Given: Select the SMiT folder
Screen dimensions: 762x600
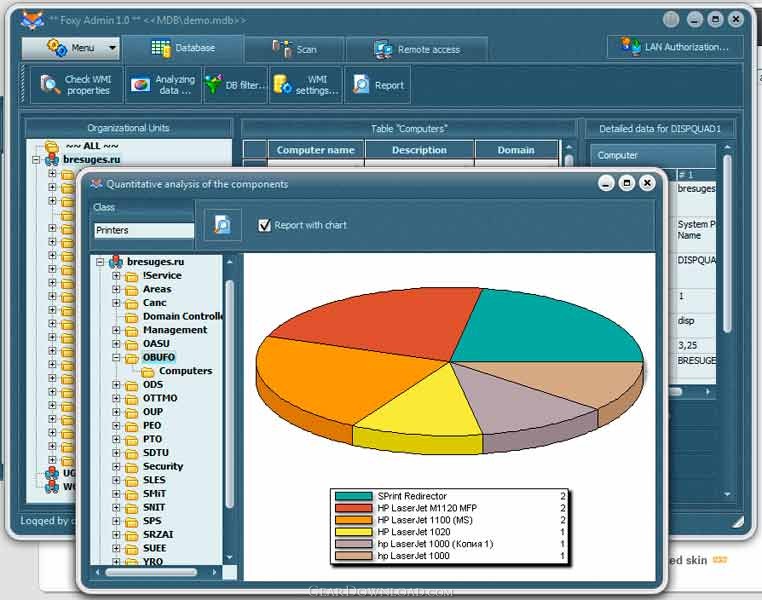Looking at the screenshot, I should tap(154, 494).
